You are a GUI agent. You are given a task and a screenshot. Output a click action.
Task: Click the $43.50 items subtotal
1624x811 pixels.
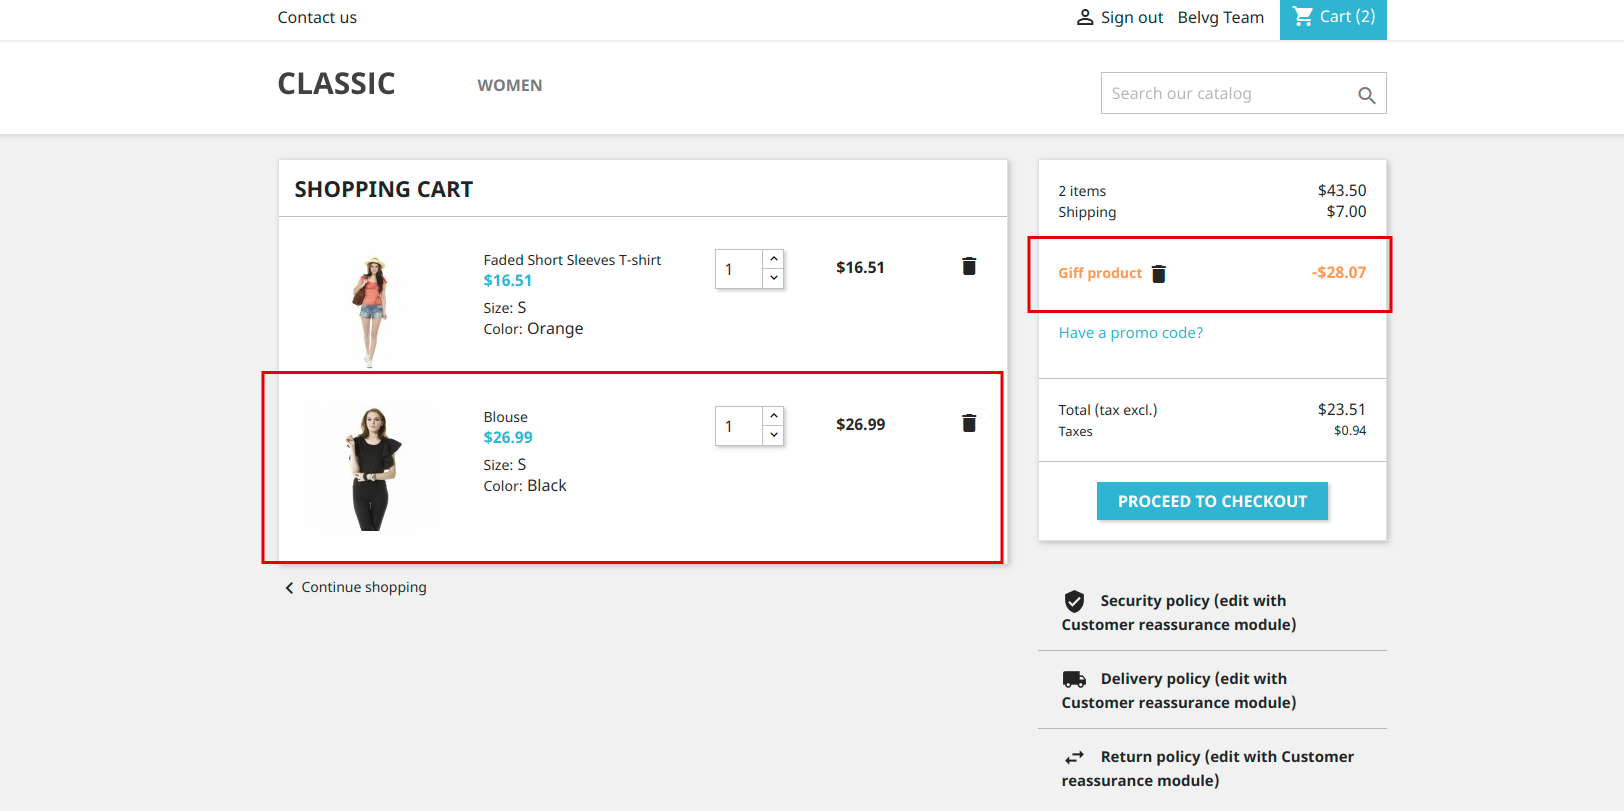point(1342,190)
